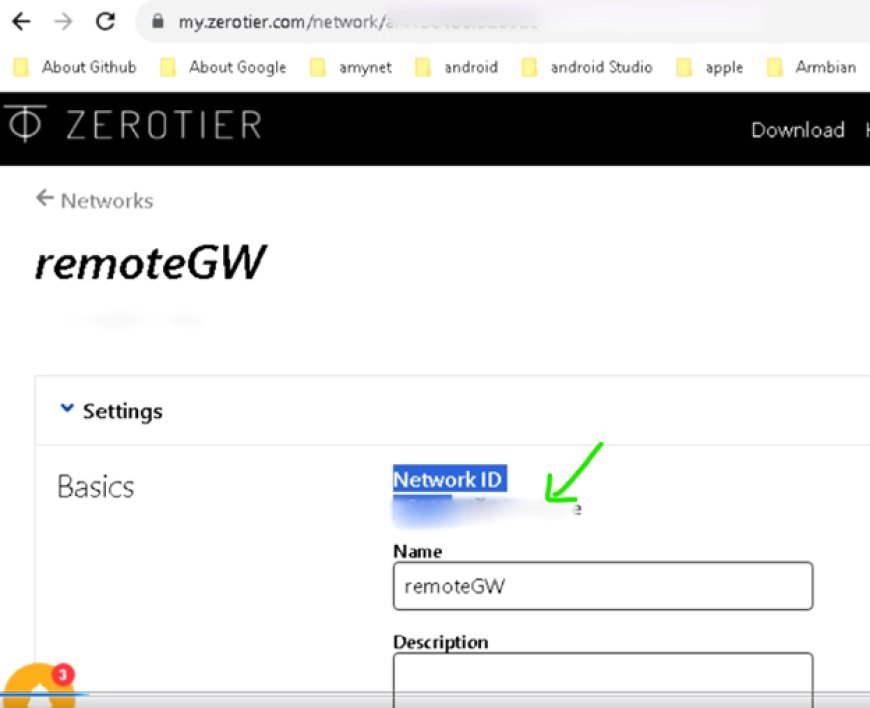Click the remoteGW network title heading
This screenshot has width=870, height=708.
[150, 262]
